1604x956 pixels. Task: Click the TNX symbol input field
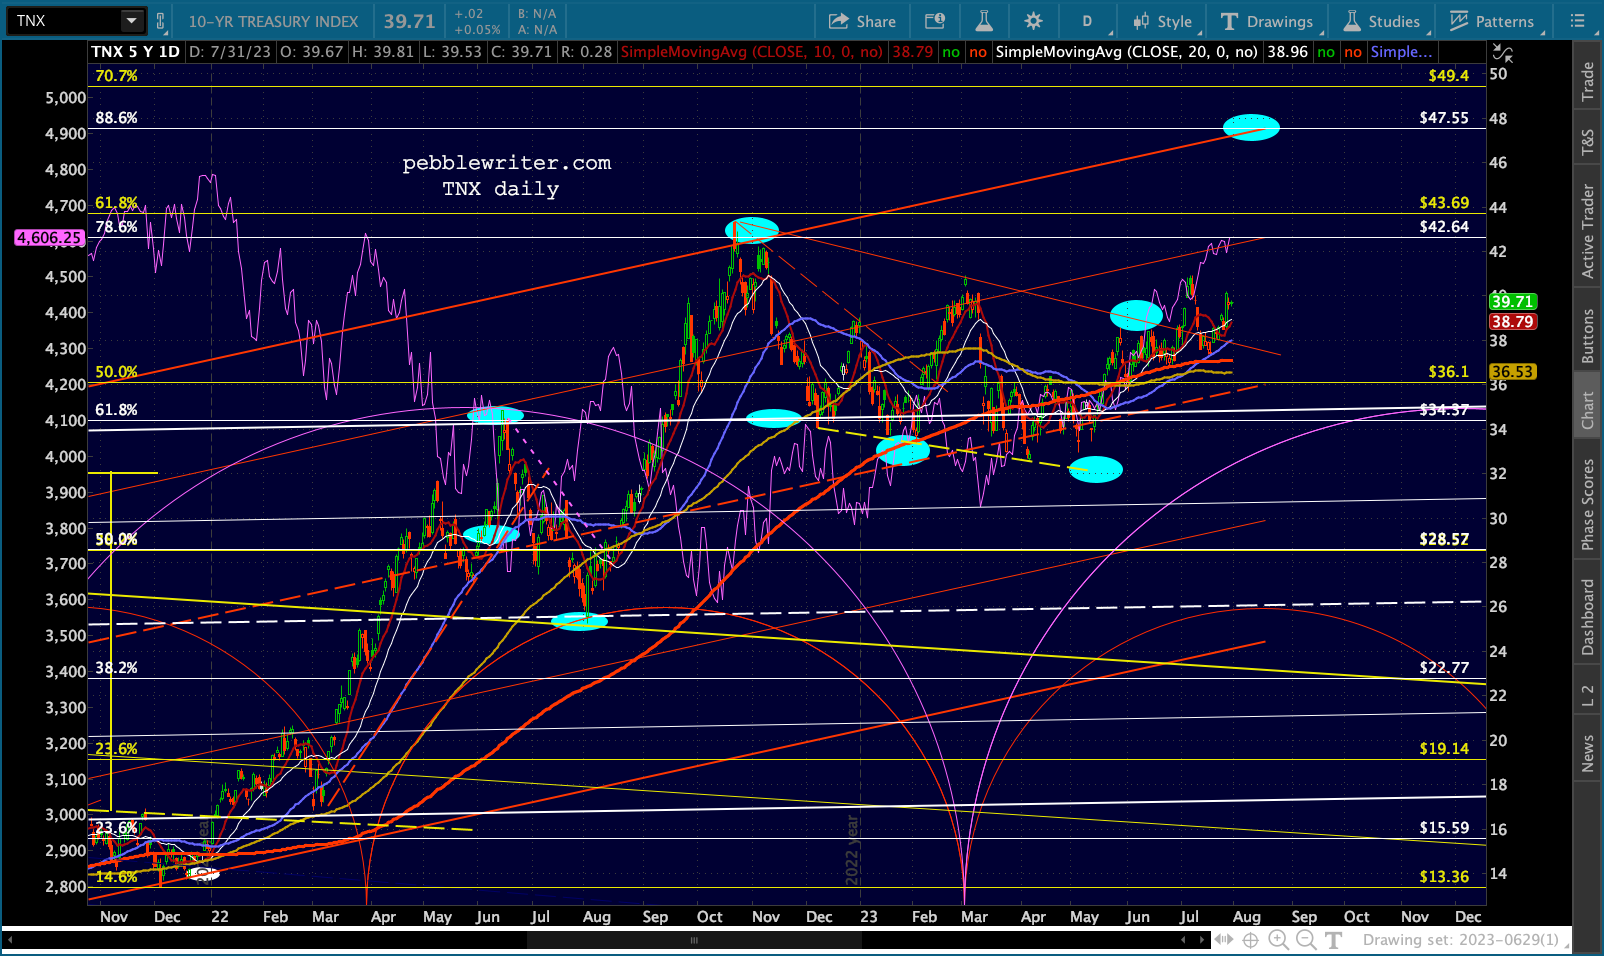[x=62, y=21]
